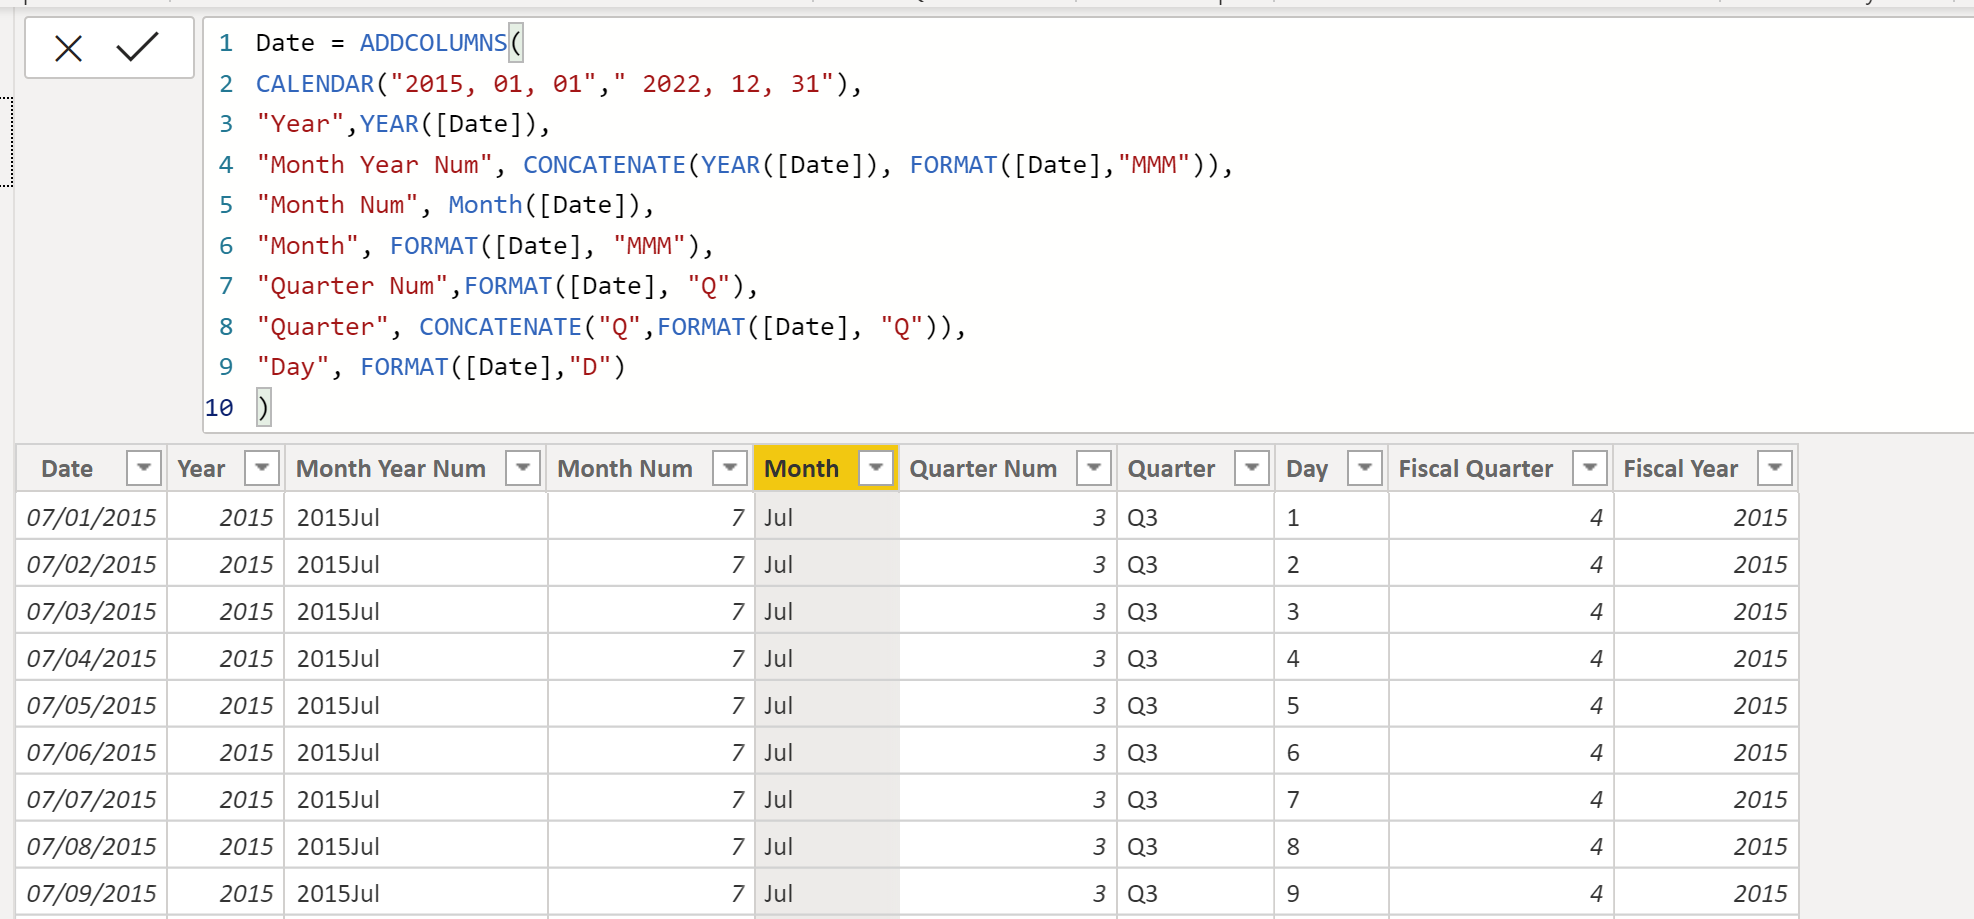This screenshot has width=1974, height=919.
Task: Select the Jul cell in row 07/06/2015
Action: [x=826, y=752]
